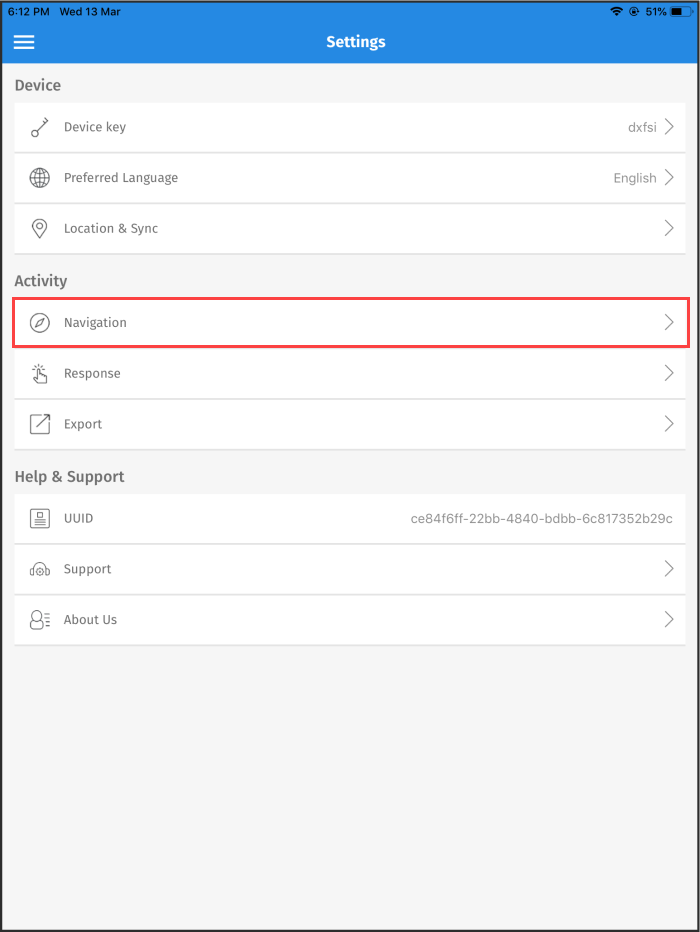Open the Preferred Language chevron
Viewport: 700px width, 932px height.
point(668,177)
